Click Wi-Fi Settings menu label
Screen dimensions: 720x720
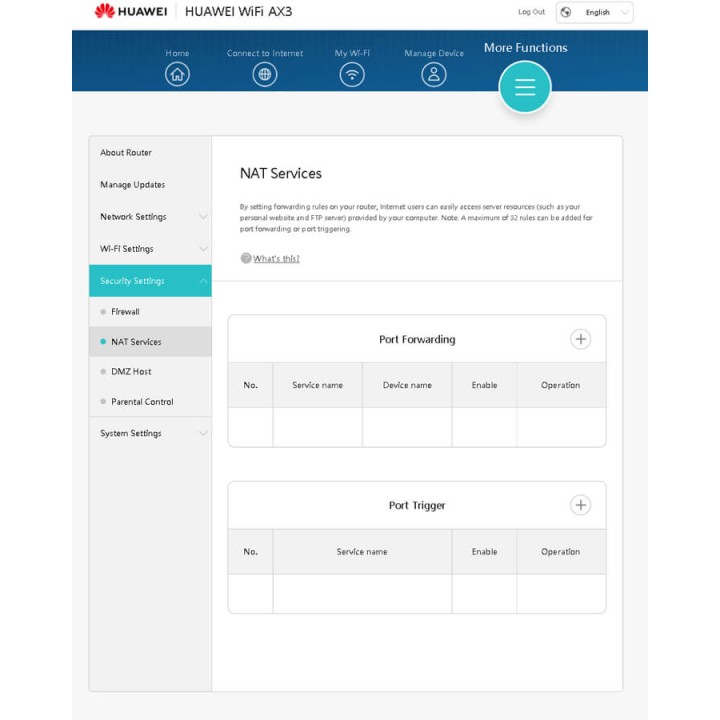click(127, 248)
